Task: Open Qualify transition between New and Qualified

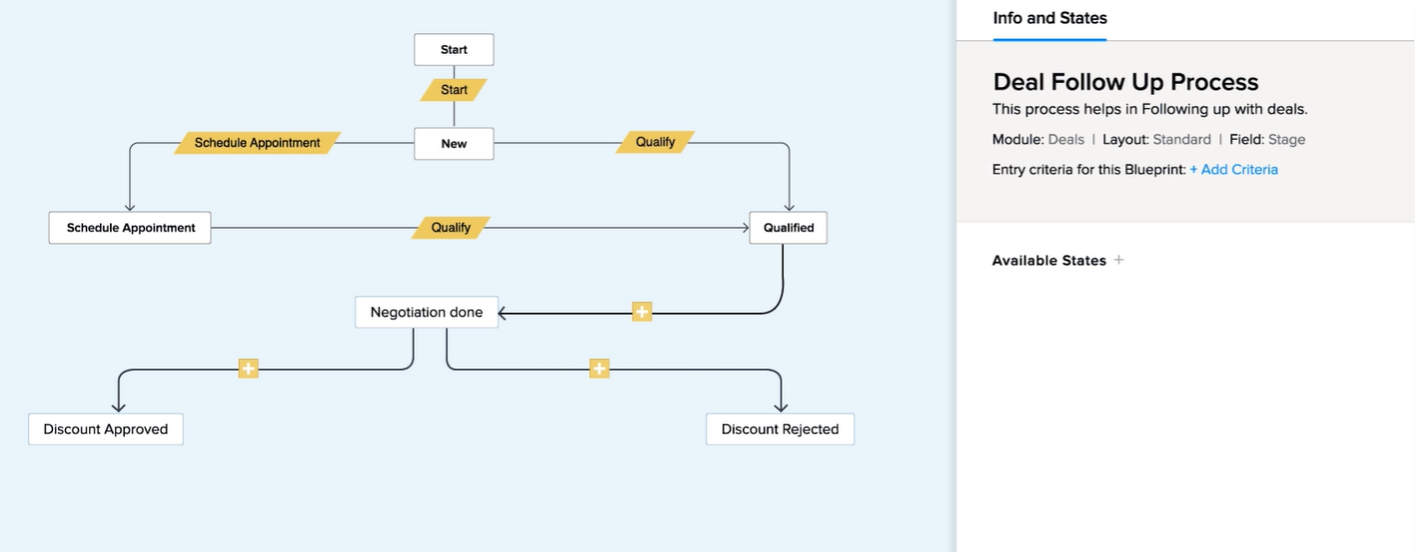Action: (x=655, y=142)
